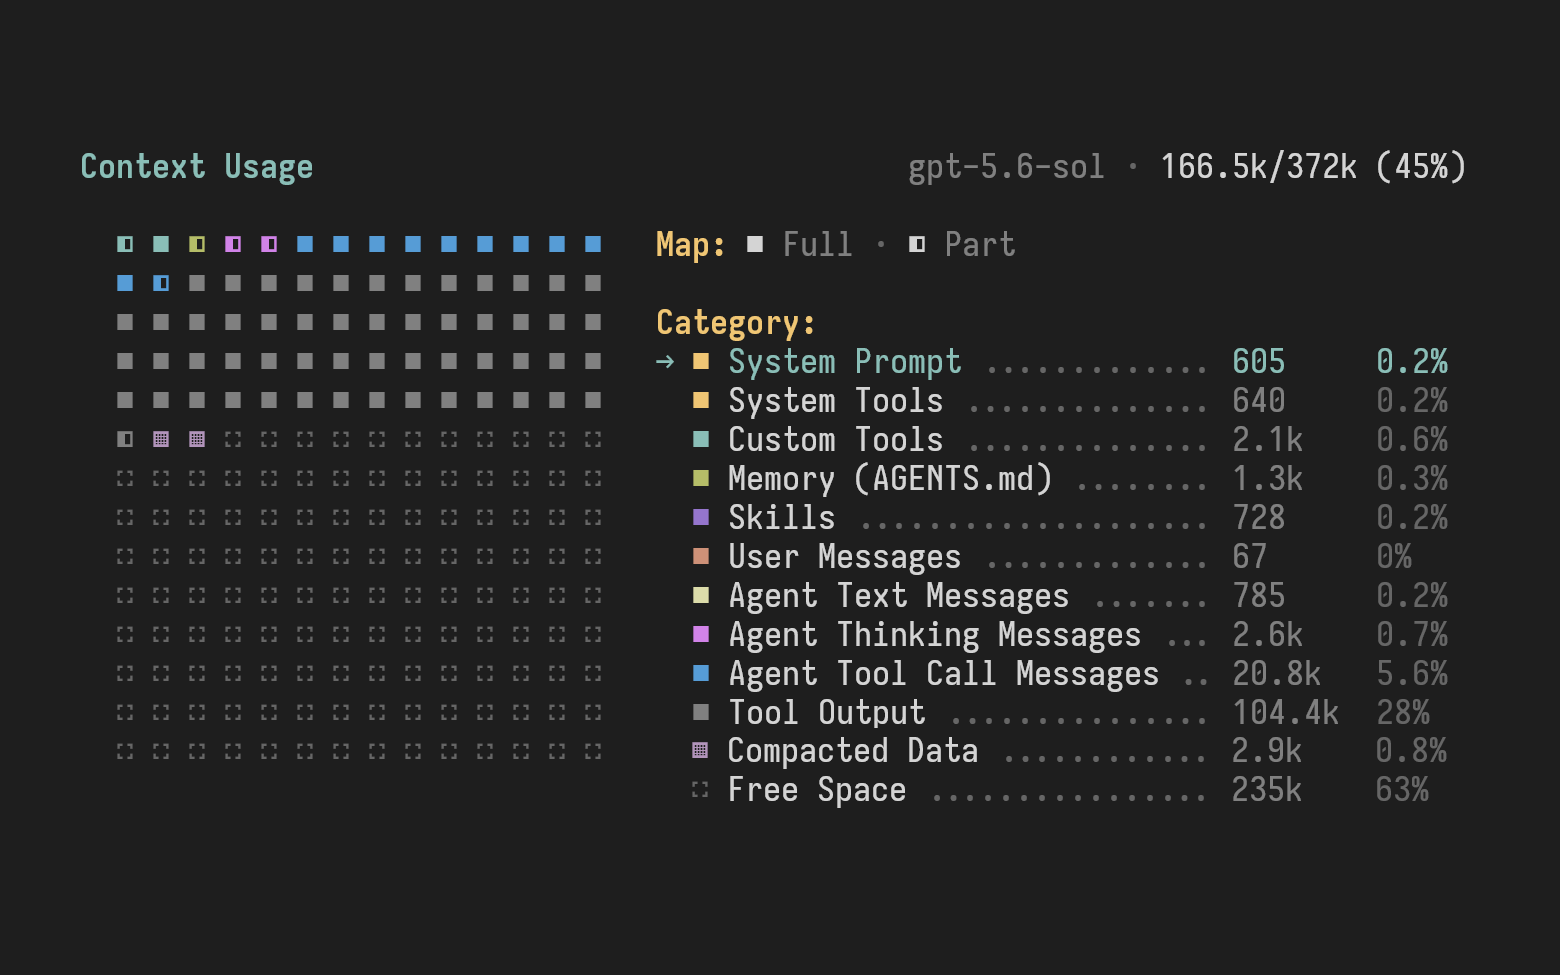The height and width of the screenshot is (975, 1560).
Task: Click the Memory olive-green color swatch
Action: pyautogui.click(x=701, y=478)
